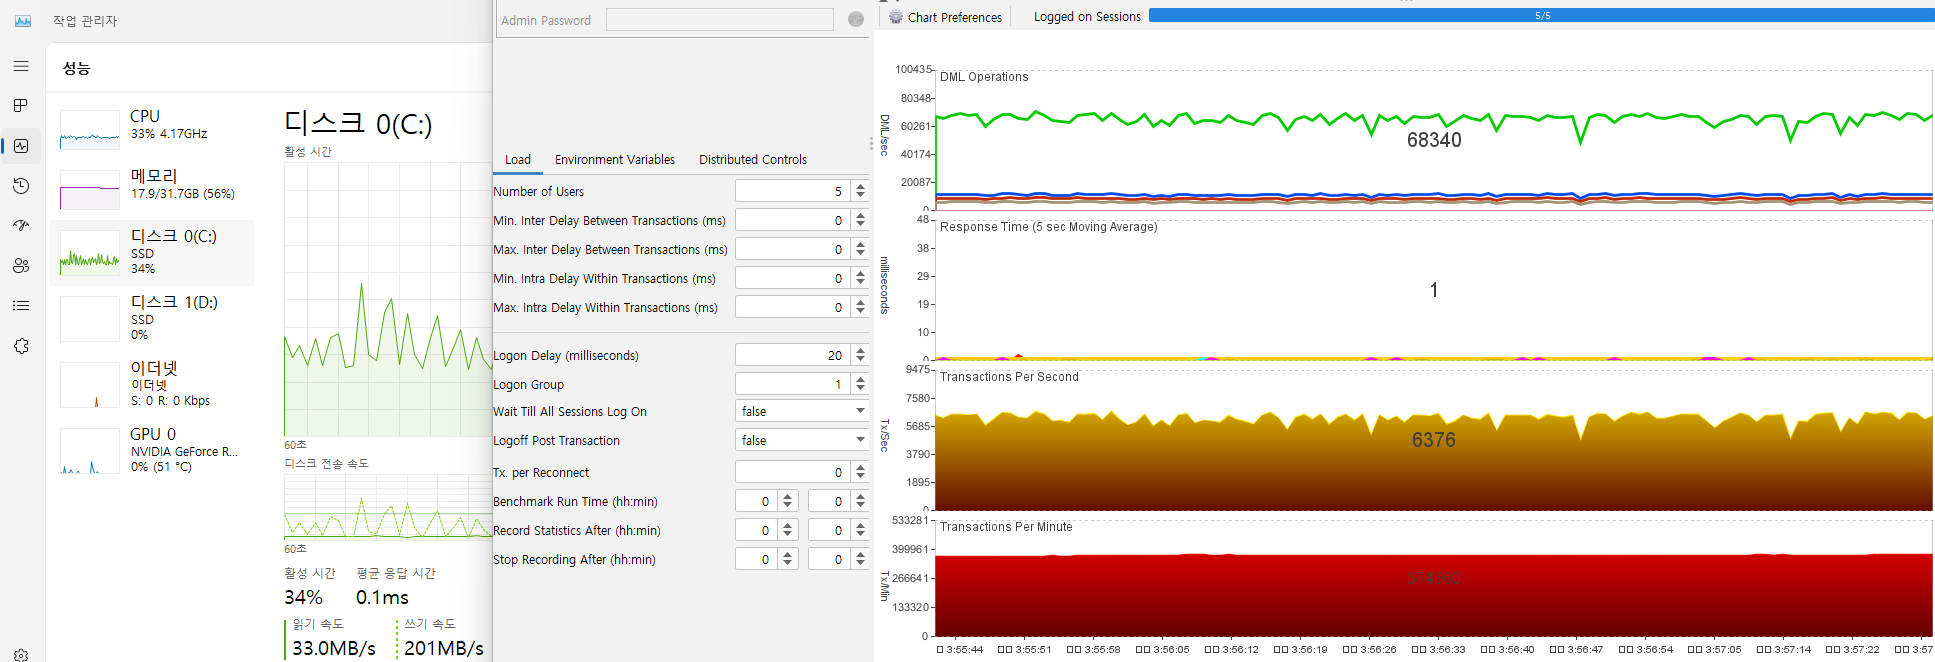Click the Admin Password input field
The width and height of the screenshot is (1935, 662).
point(719,20)
